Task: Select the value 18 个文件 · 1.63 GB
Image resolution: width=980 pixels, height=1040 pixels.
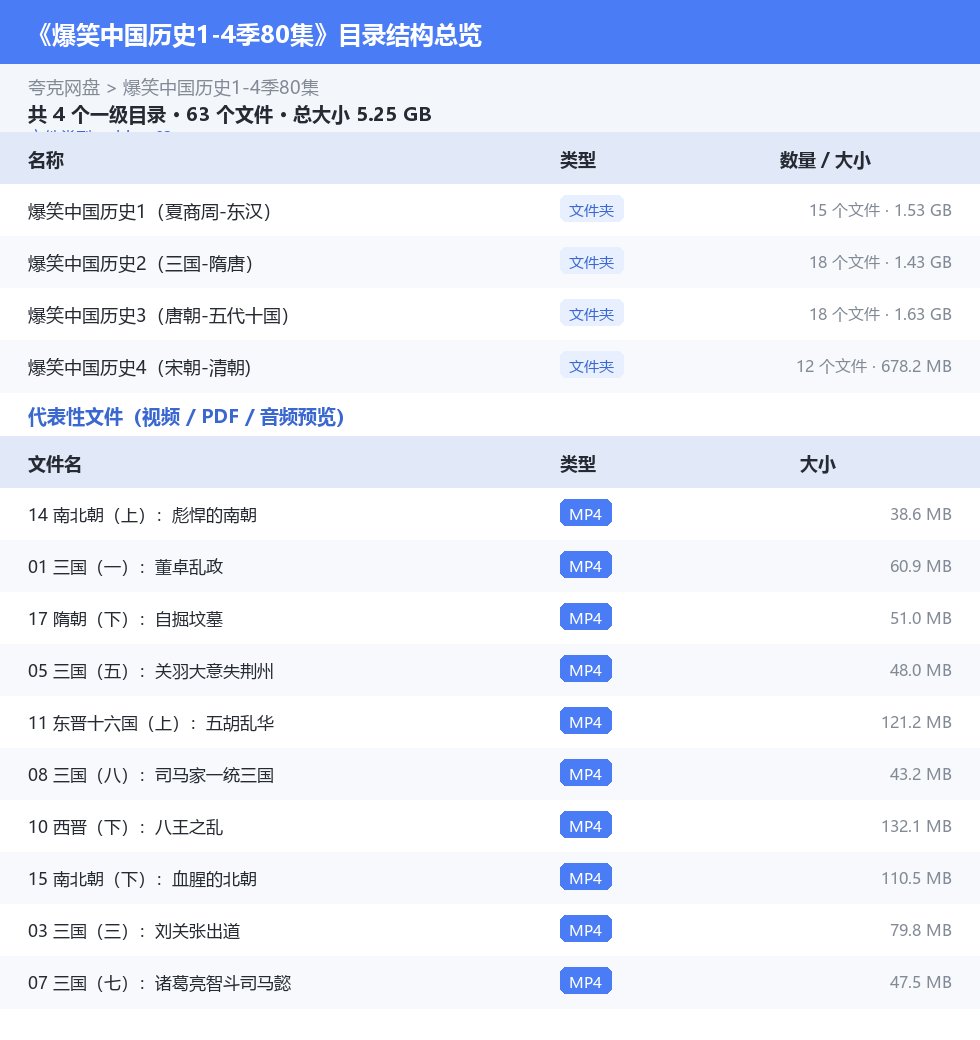Action: 880,314
